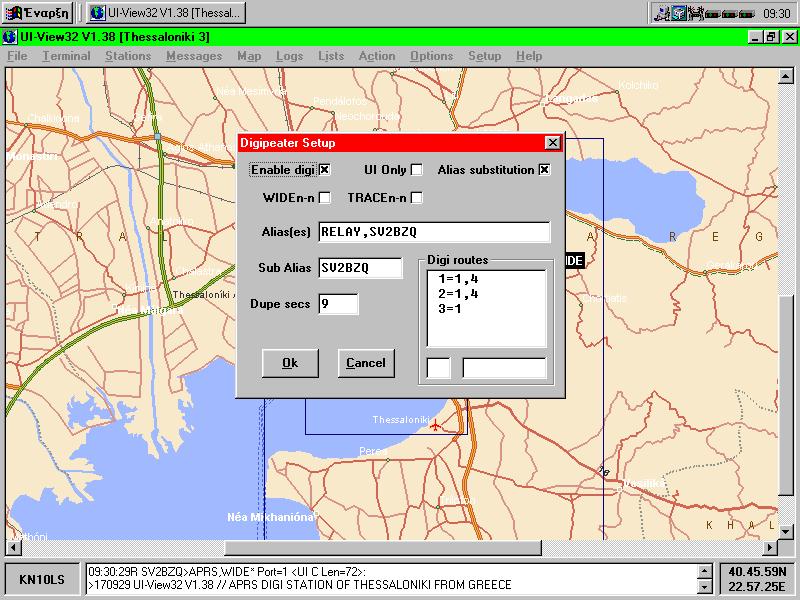Select the "3=1" digi route row

point(486,308)
